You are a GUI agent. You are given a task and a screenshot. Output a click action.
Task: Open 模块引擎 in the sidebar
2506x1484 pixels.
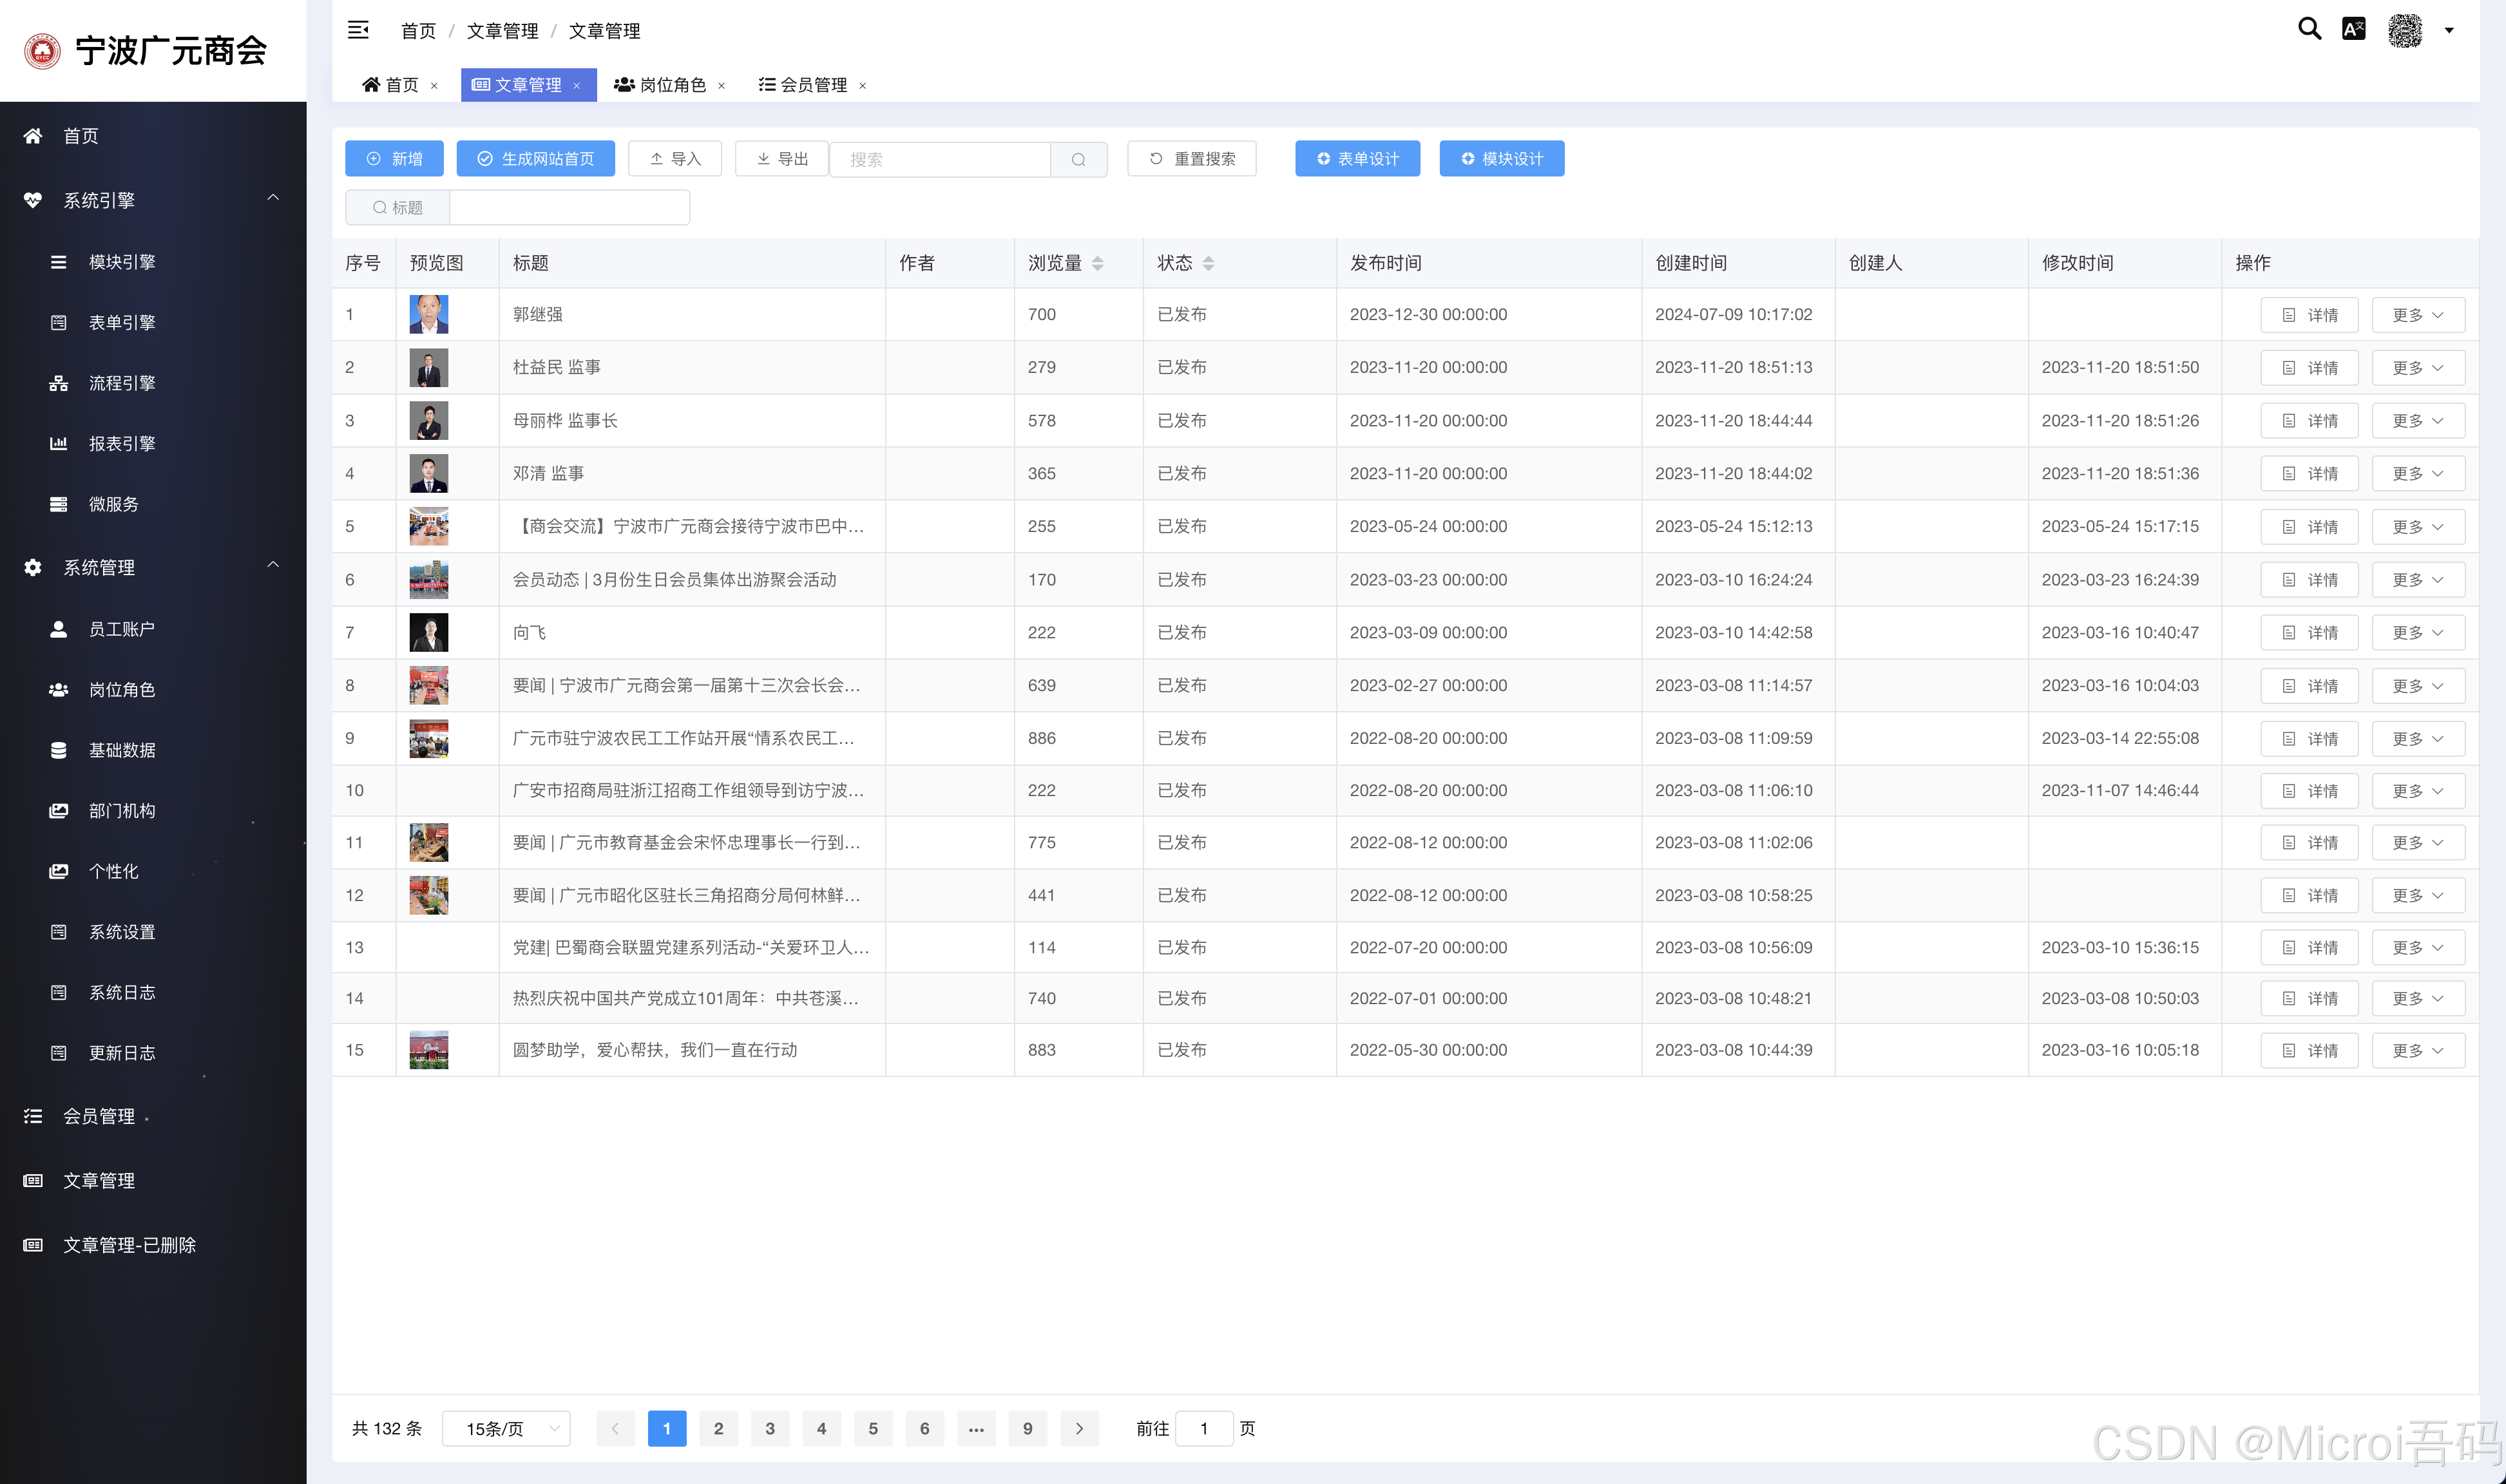click(x=122, y=262)
